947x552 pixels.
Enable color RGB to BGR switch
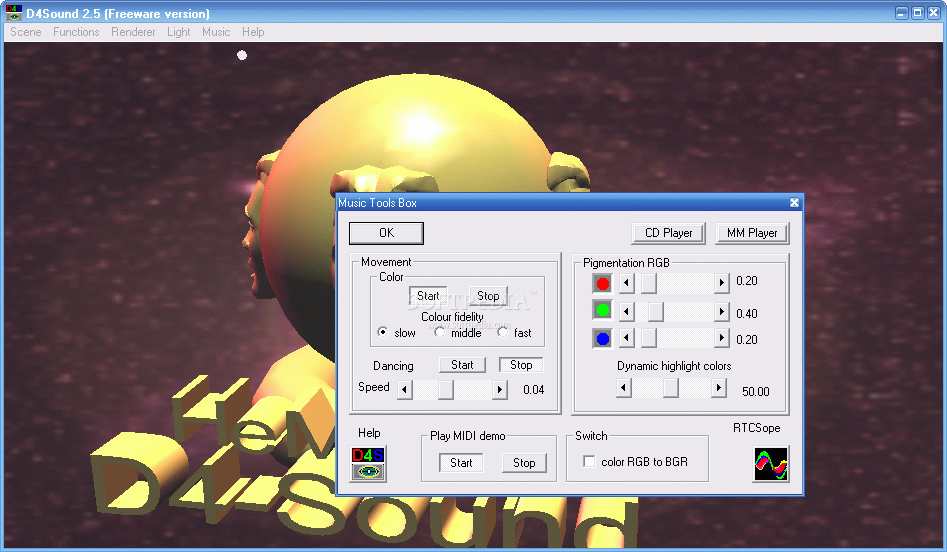point(589,461)
